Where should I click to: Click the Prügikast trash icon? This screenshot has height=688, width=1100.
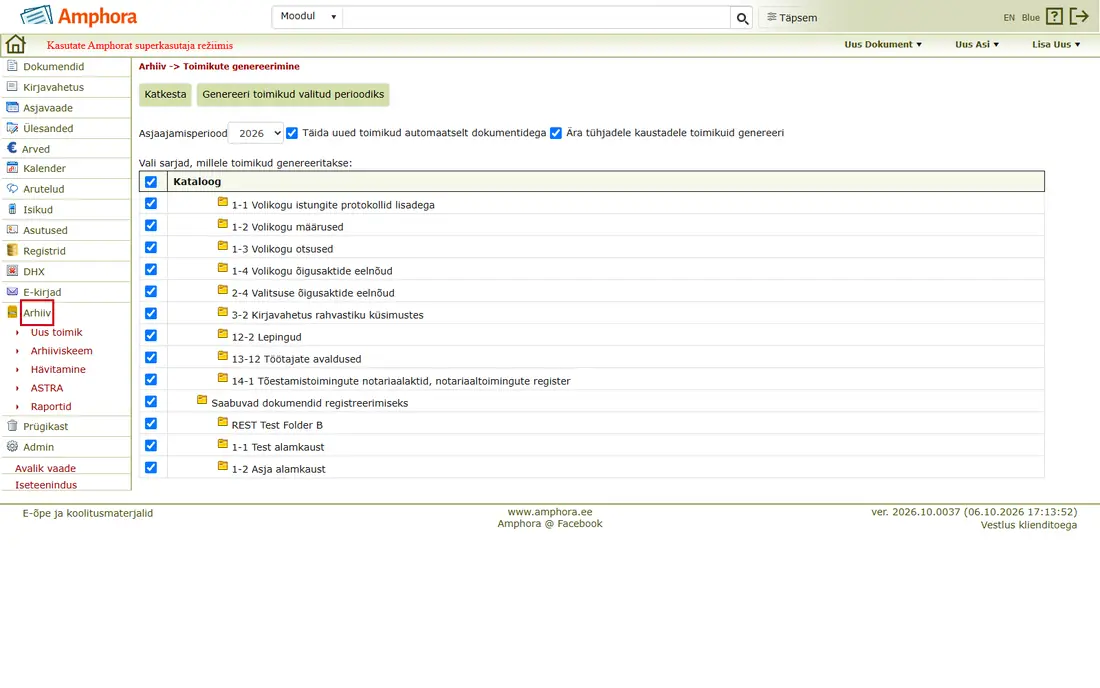(x=12, y=426)
